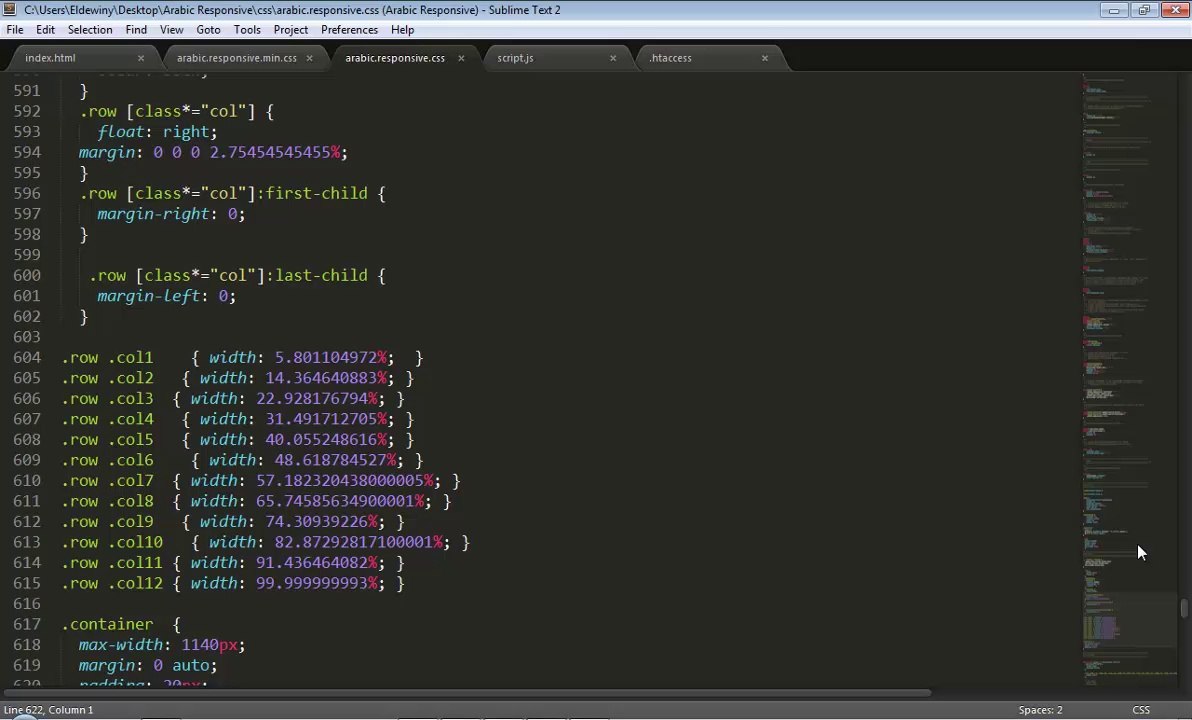Switch to the script.js tab

click(x=515, y=58)
